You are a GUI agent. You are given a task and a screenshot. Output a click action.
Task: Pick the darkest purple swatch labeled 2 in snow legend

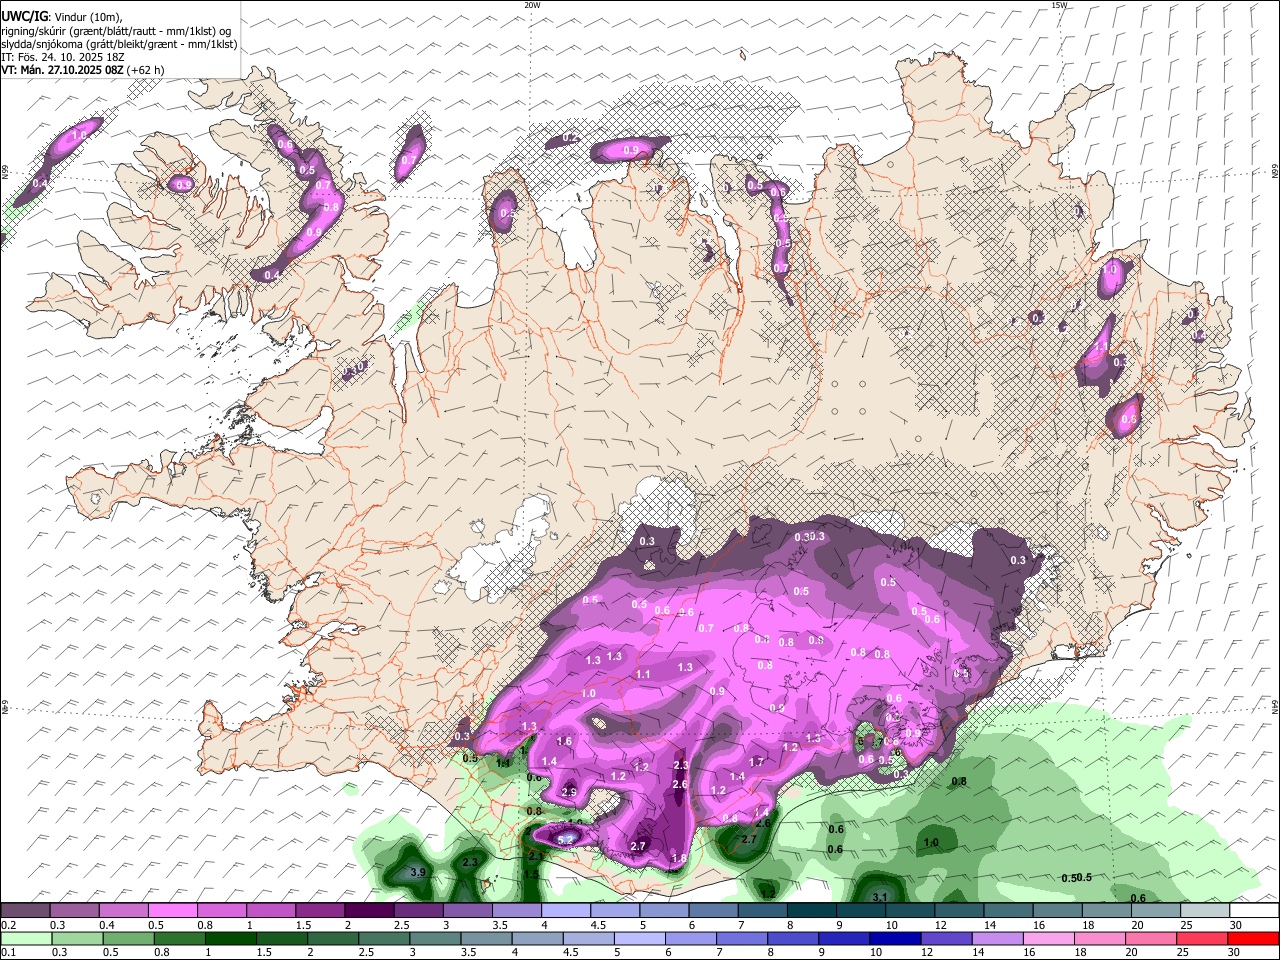[369, 911]
